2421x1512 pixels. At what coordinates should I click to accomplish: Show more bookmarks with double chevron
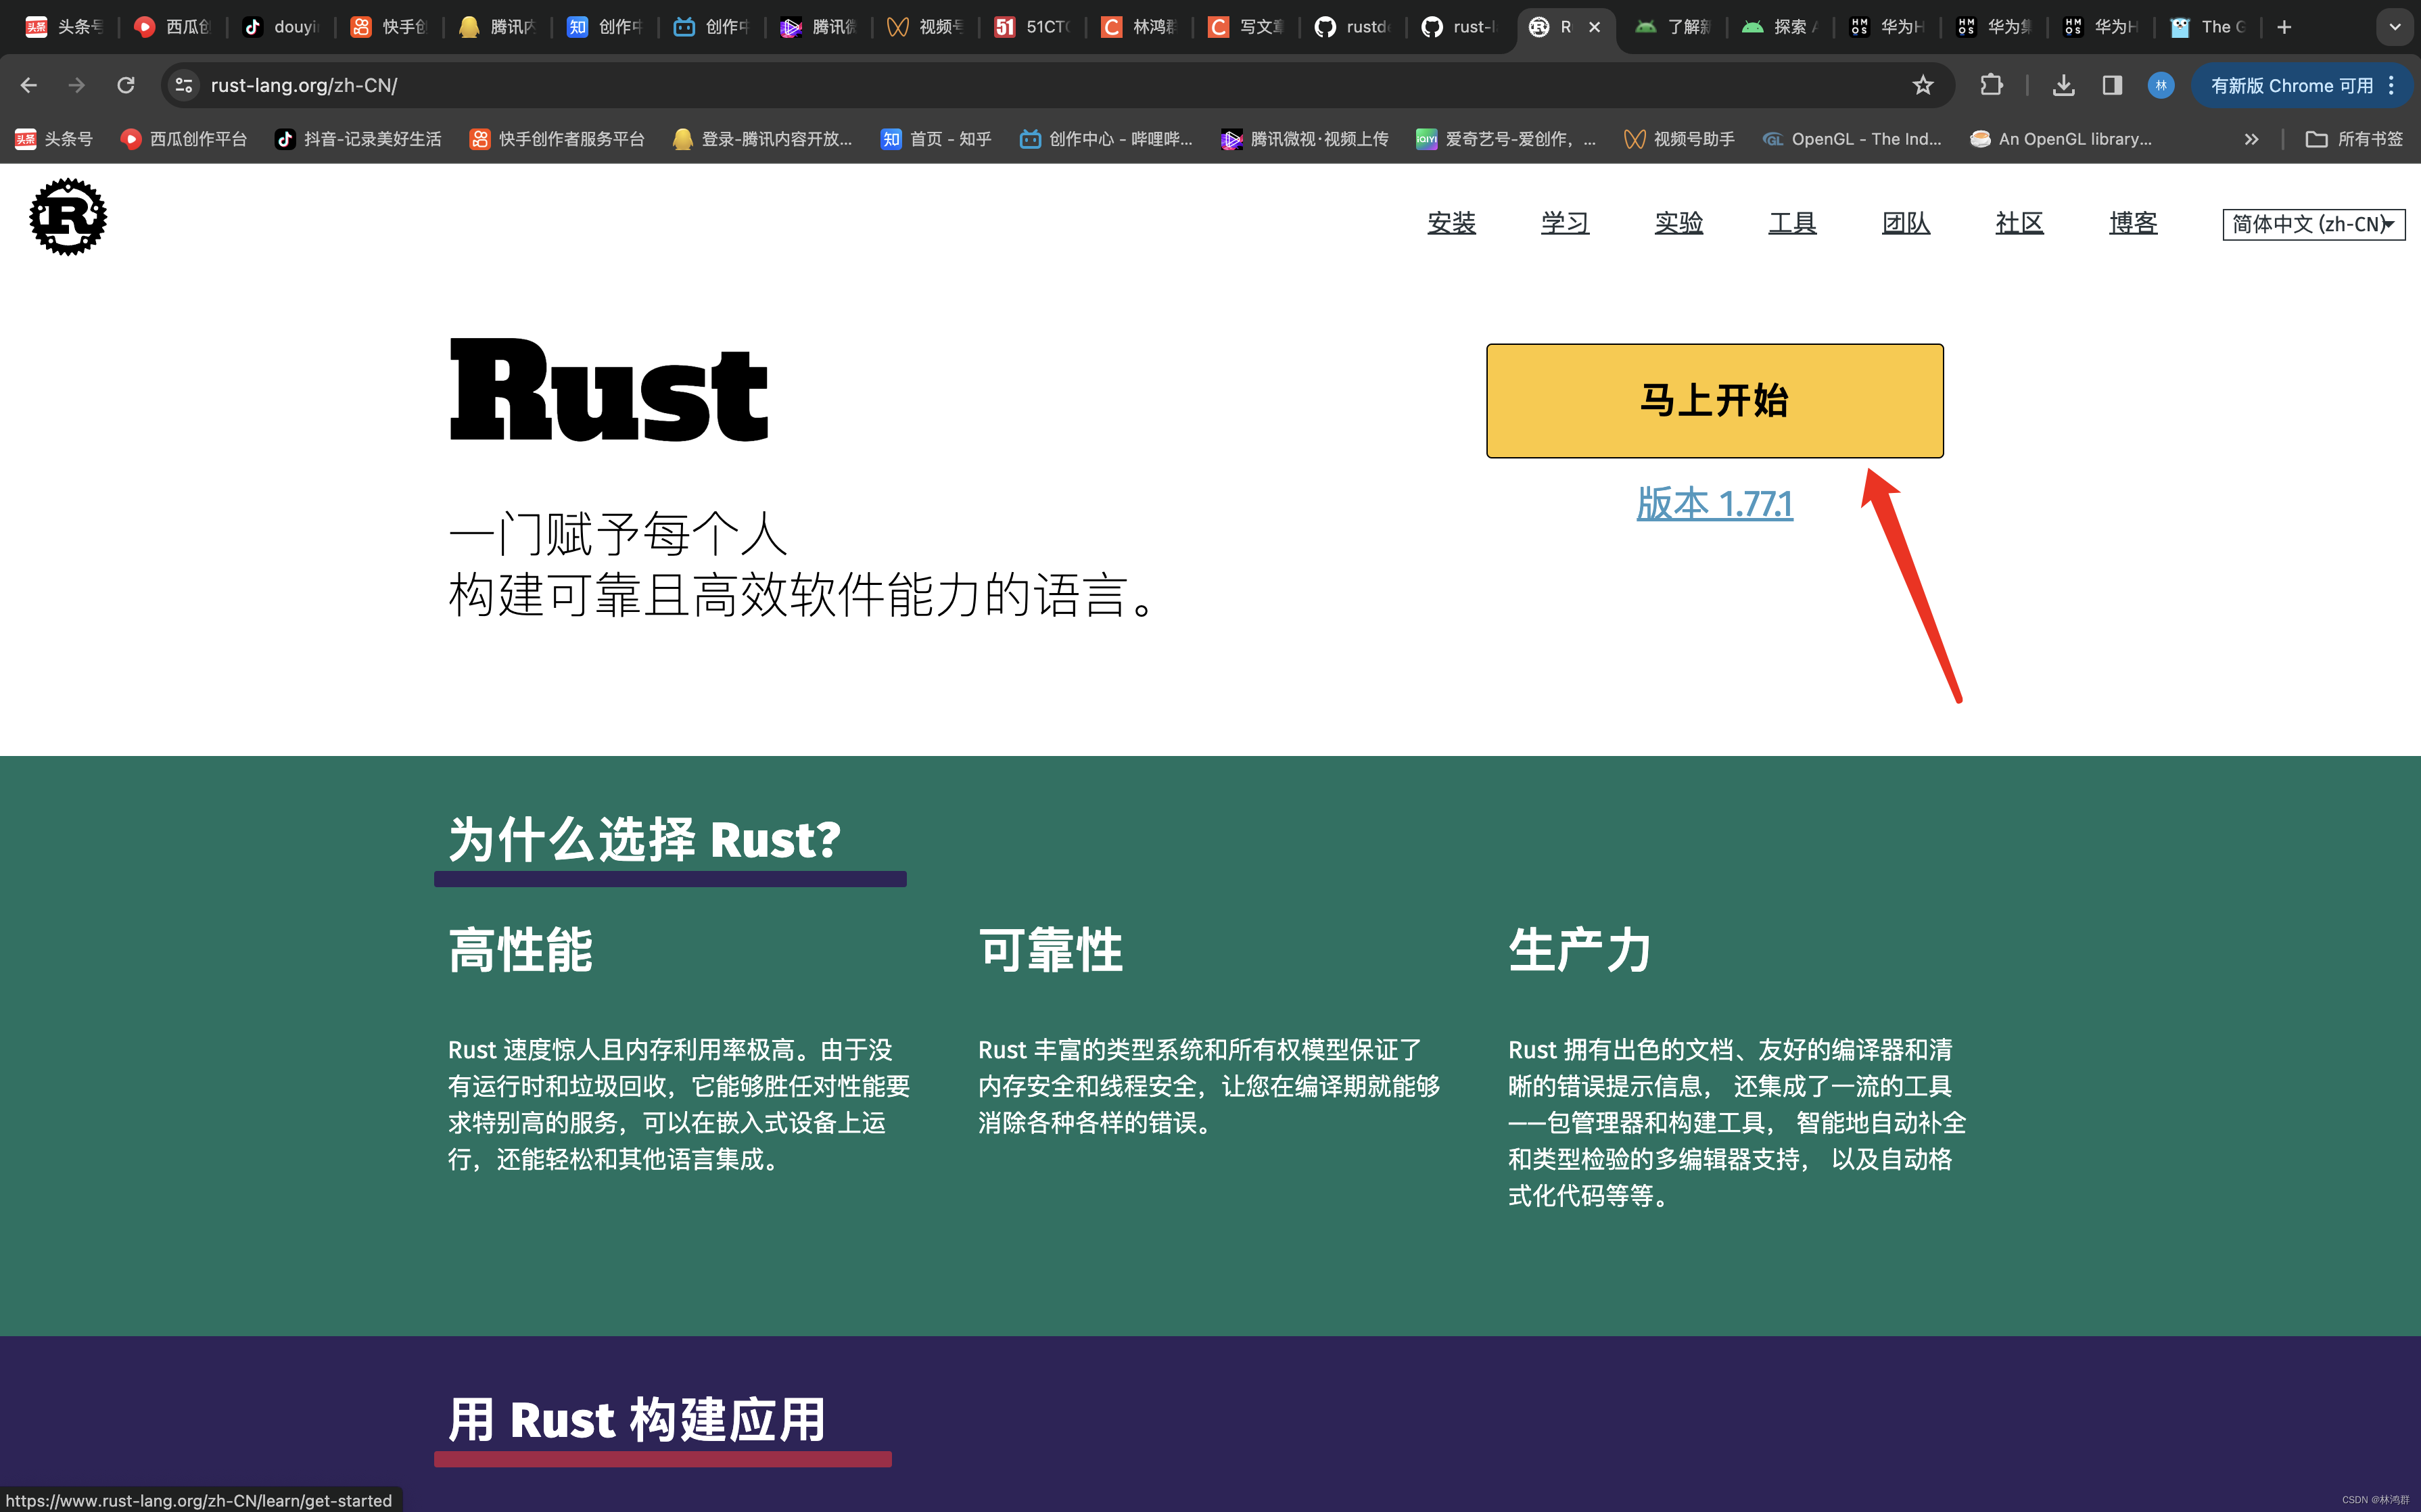(x=2251, y=139)
